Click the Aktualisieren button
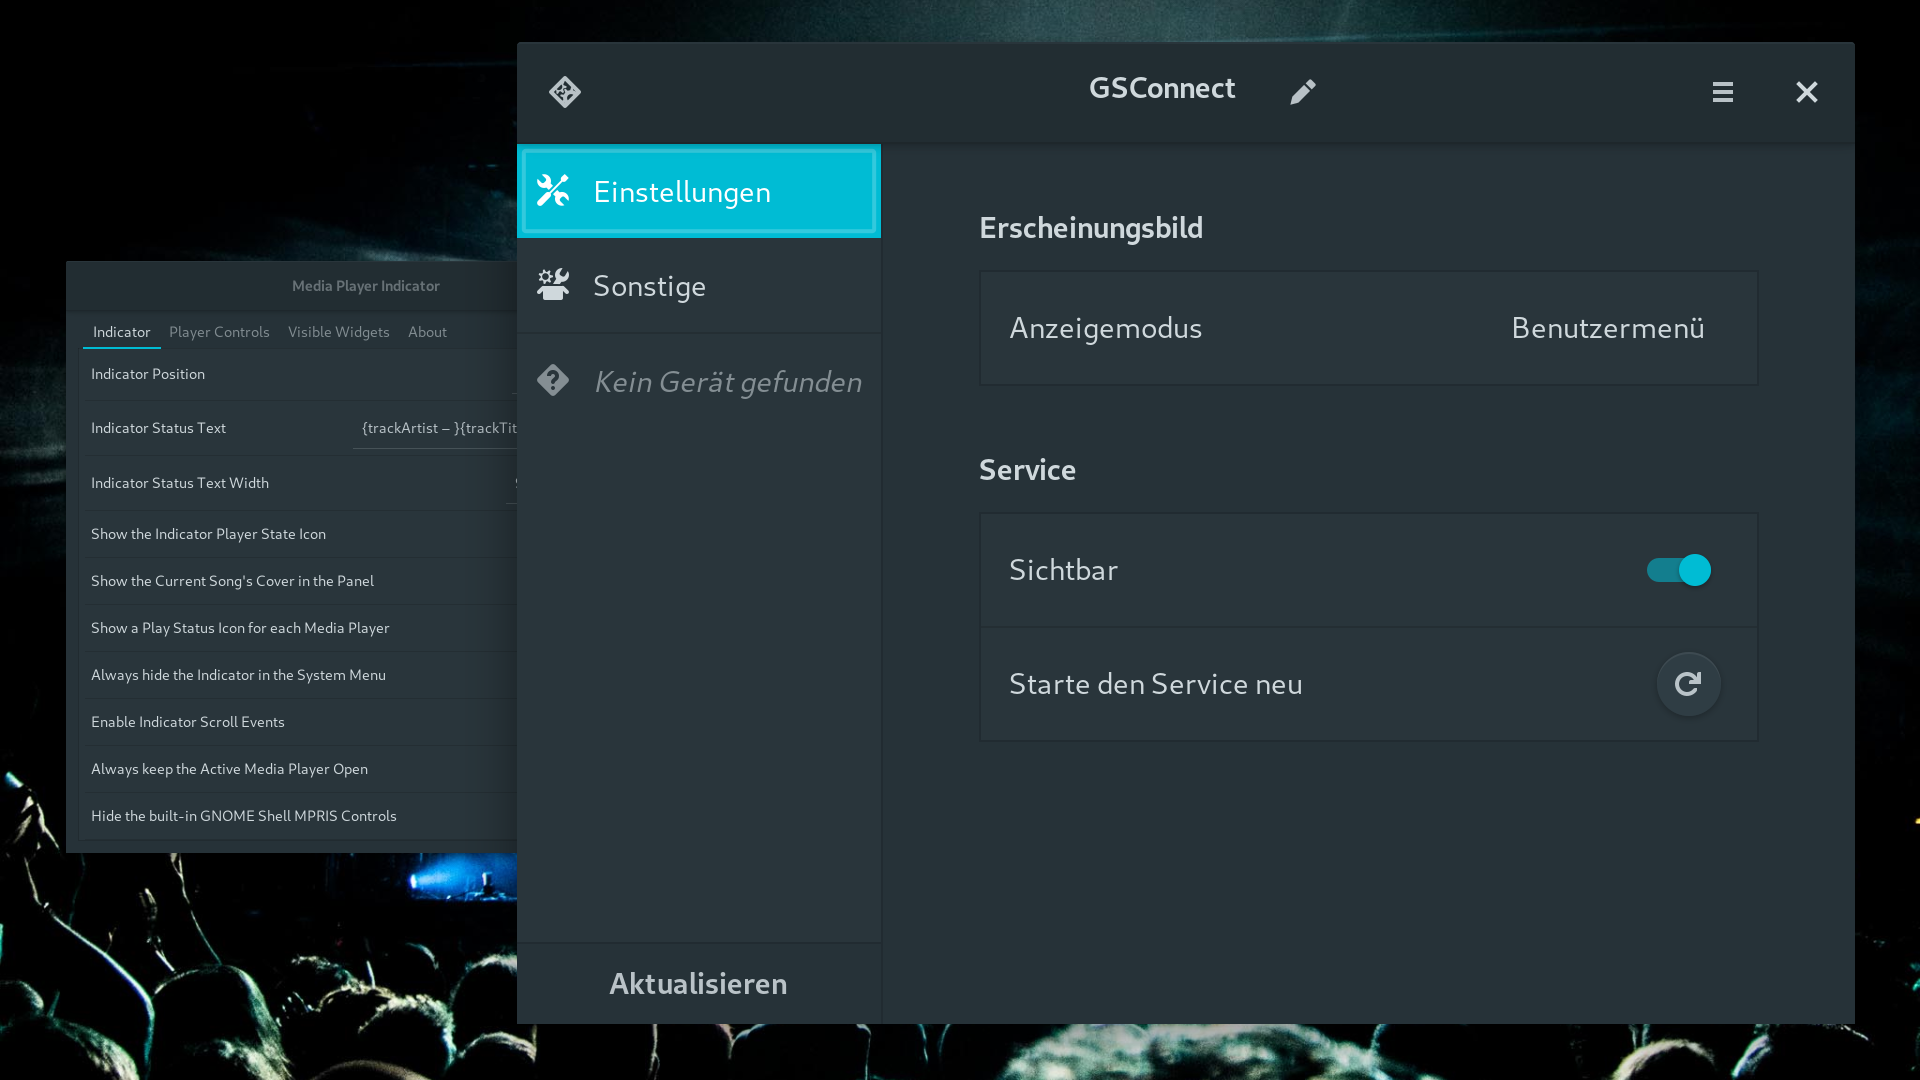 (698, 983)
